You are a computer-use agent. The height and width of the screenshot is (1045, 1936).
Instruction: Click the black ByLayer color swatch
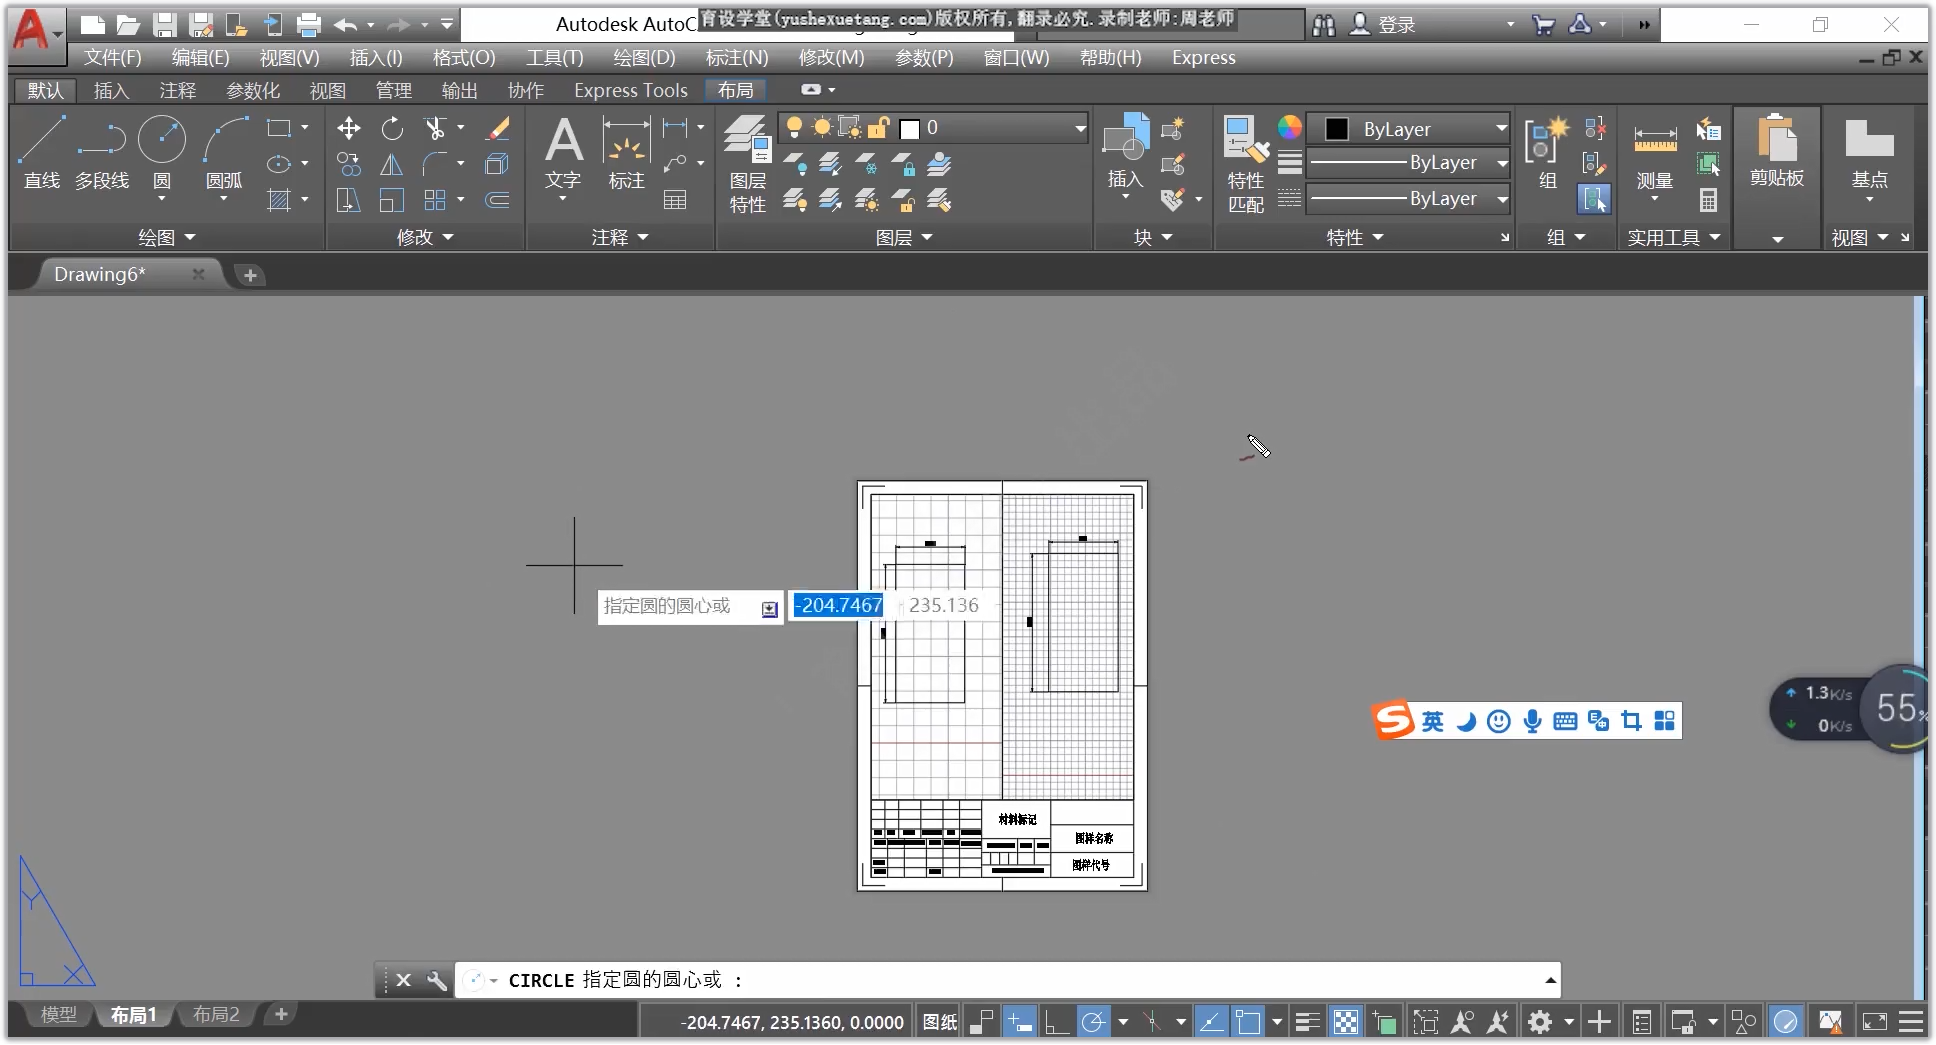click(x=1337, y=129)
